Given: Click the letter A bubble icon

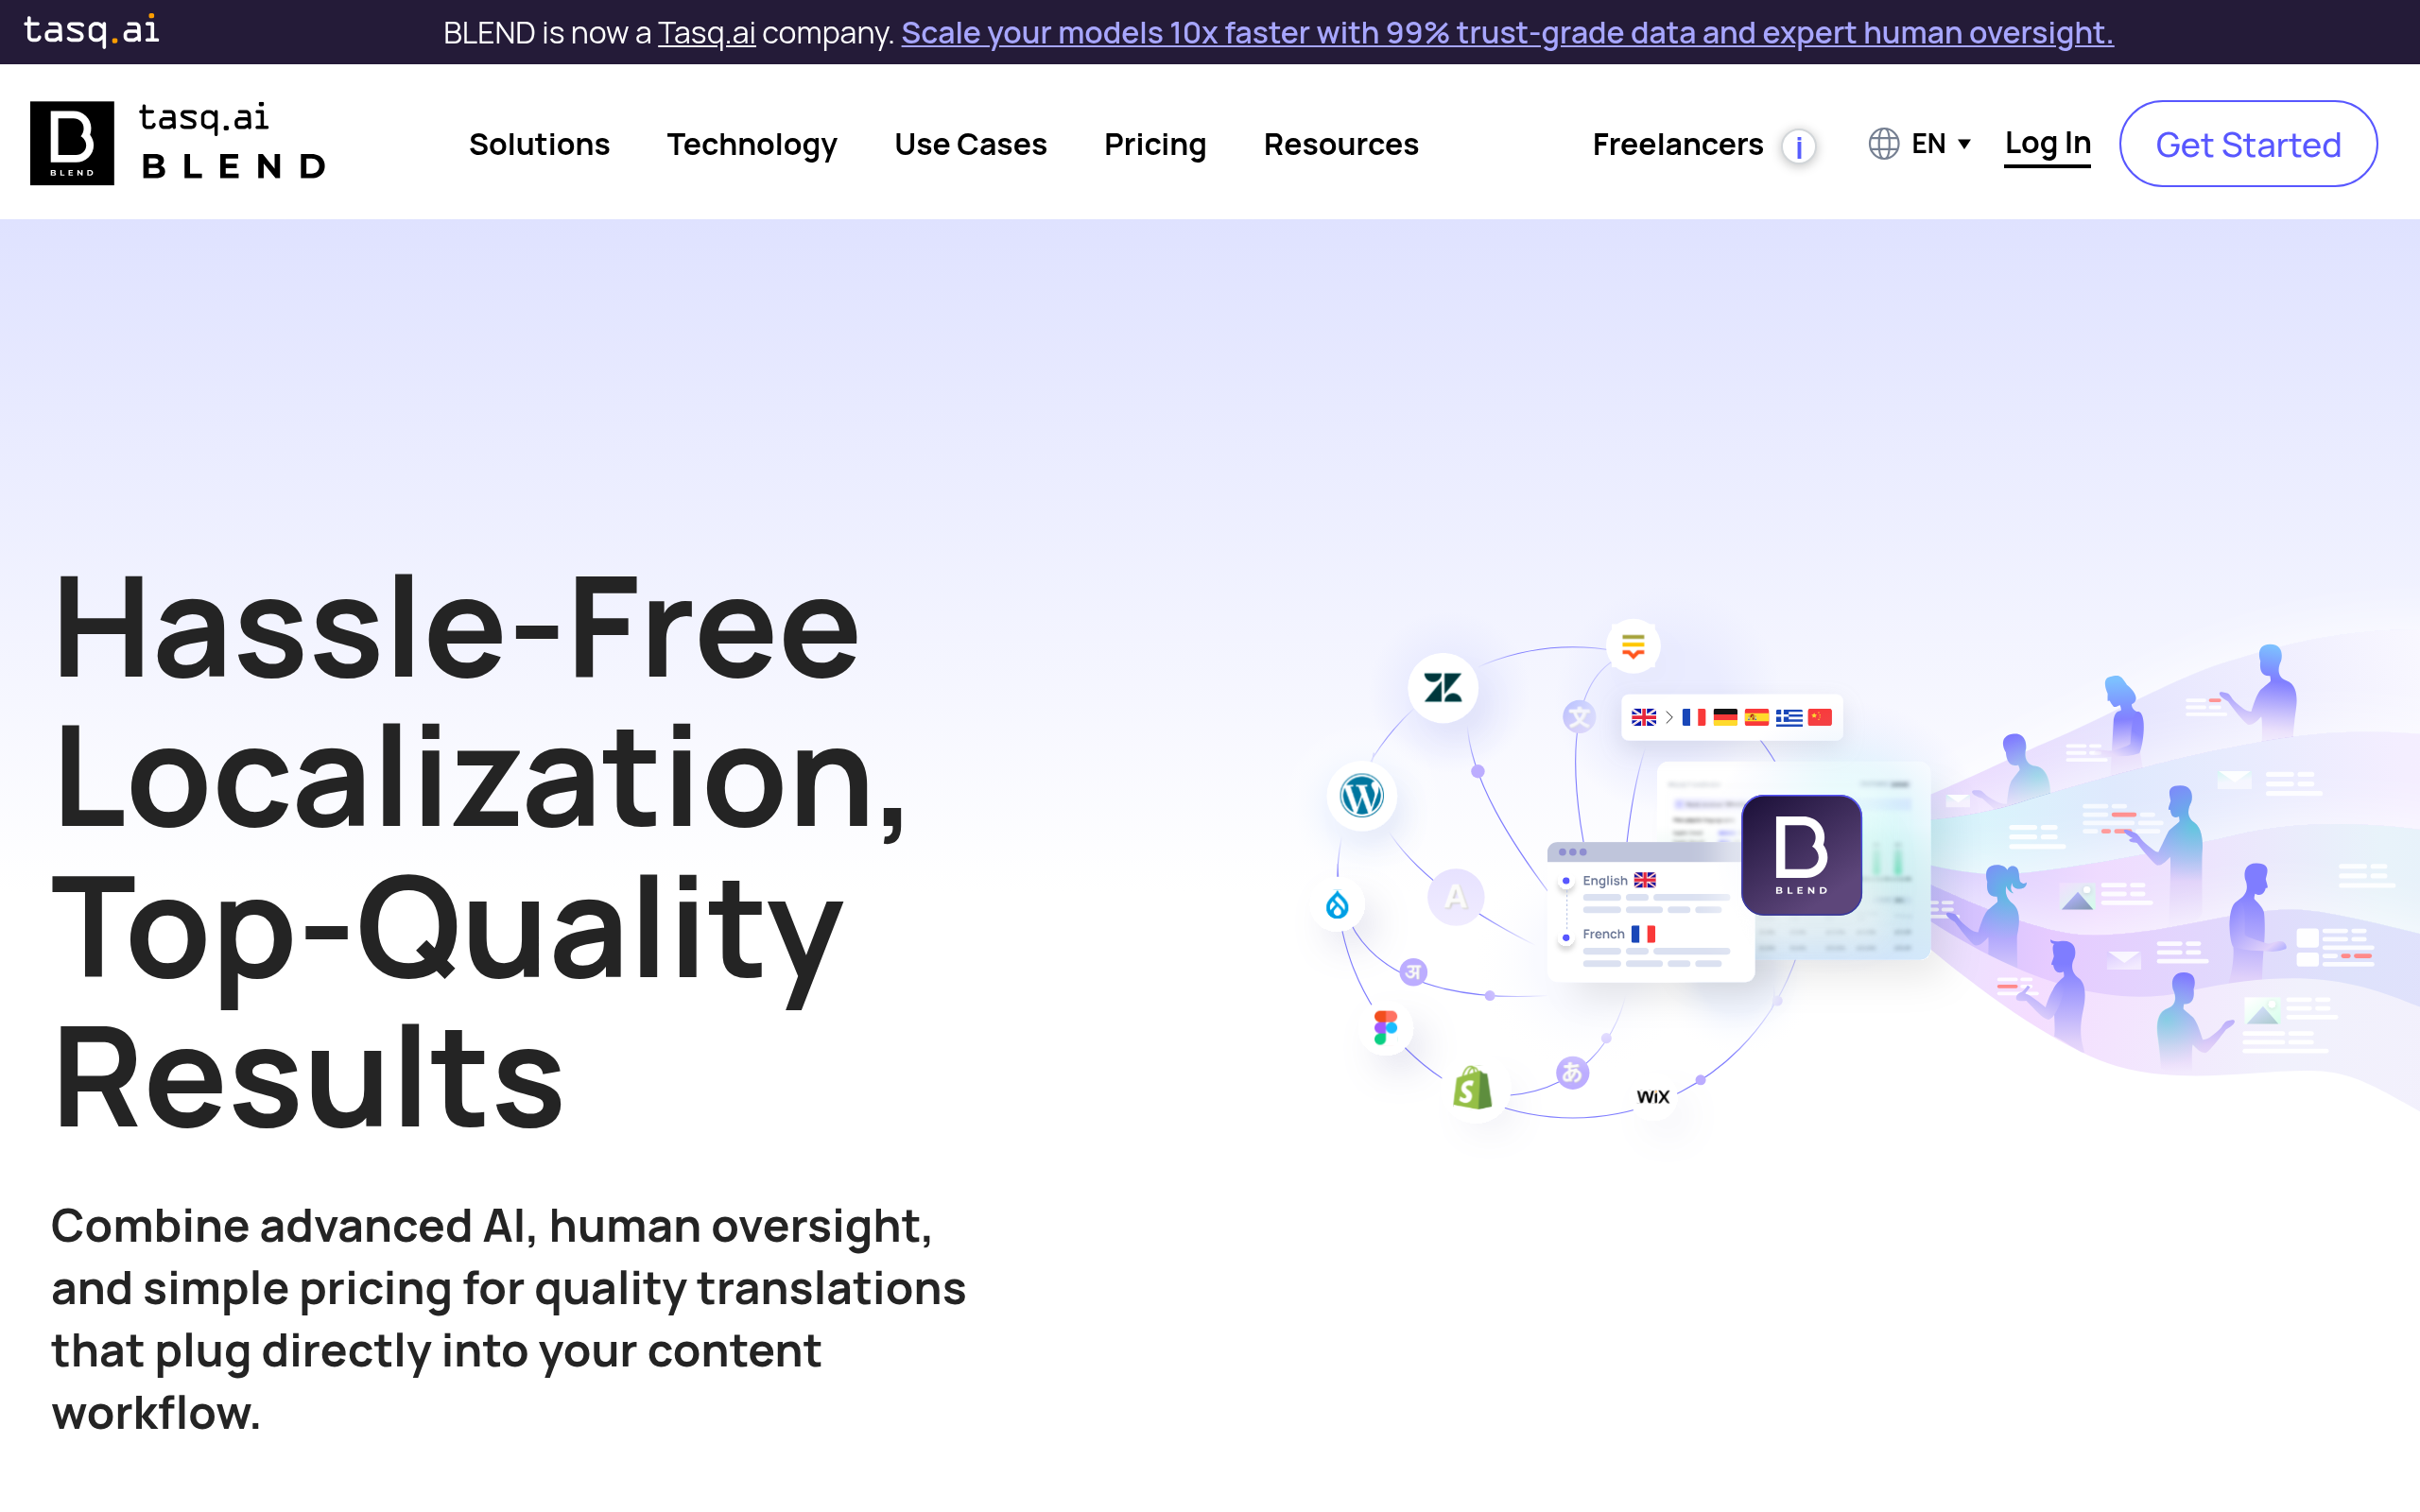Looking at the screenshot, I should pos(1455,896).
